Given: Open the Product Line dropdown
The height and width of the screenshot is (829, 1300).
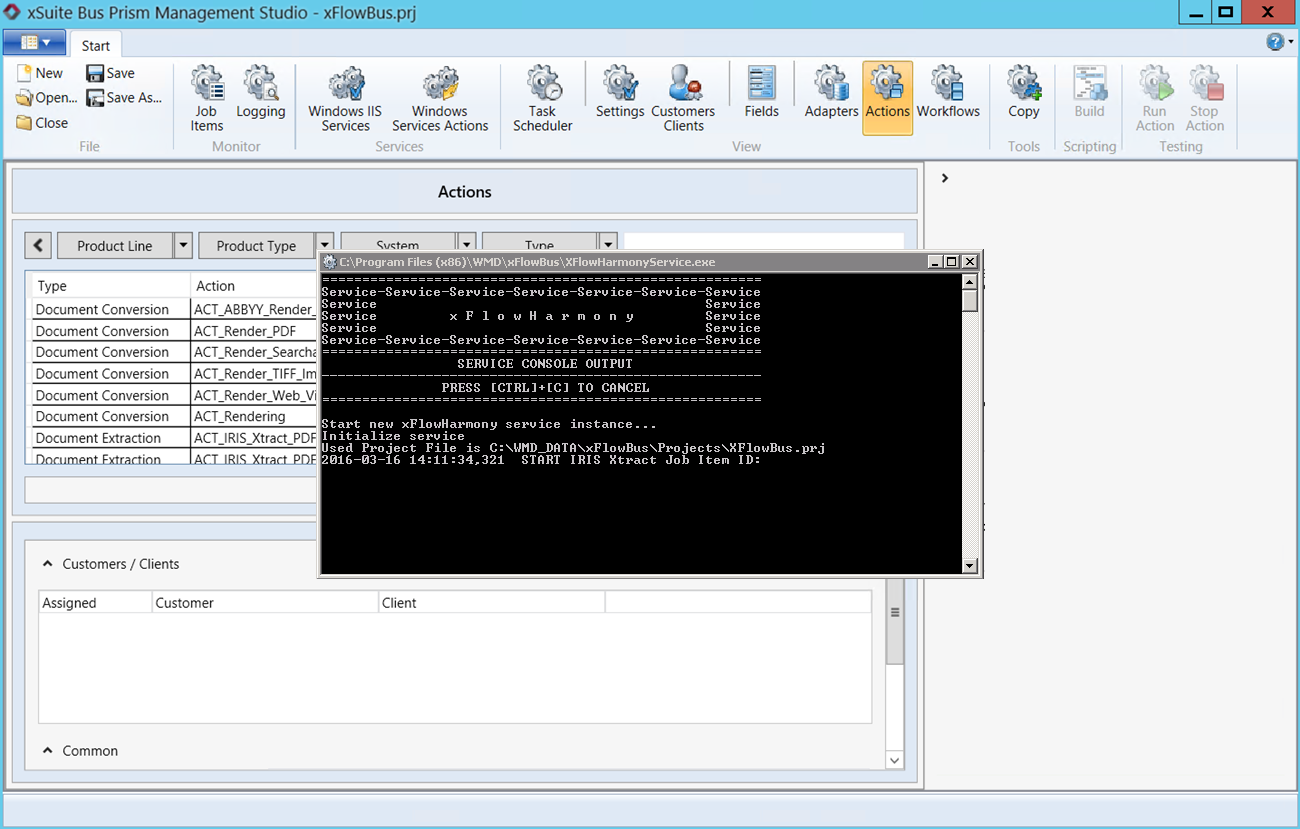Looking at the screenshot, I should click(184, 245).
